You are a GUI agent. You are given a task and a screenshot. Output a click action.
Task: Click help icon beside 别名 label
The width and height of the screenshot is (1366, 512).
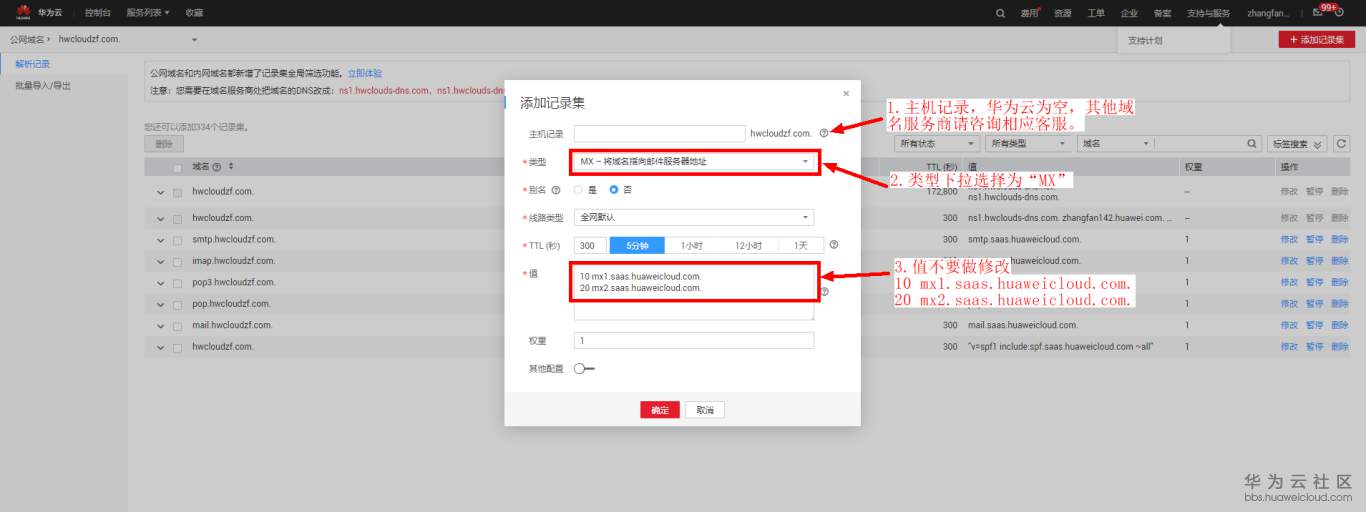coord(556,189)
